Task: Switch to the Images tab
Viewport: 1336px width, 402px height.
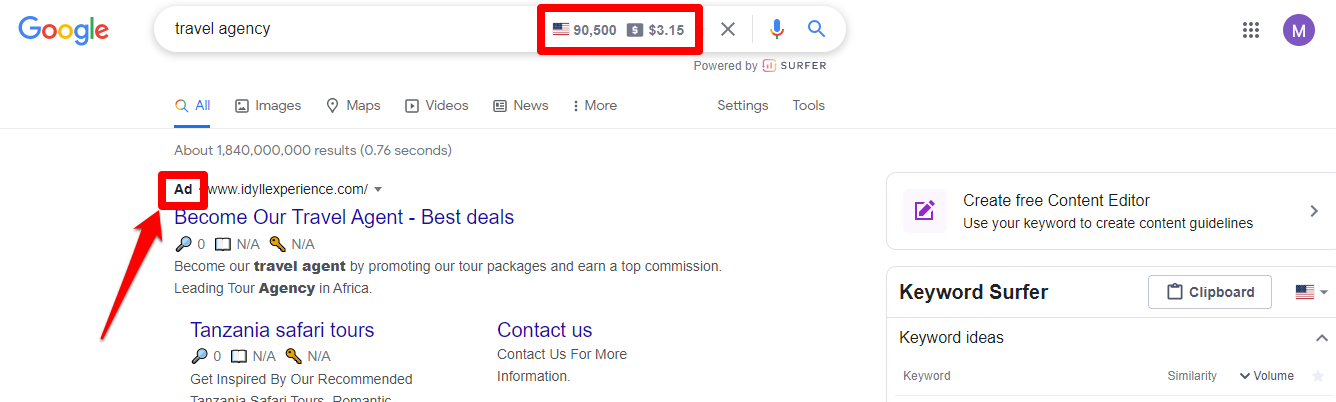Action: point(268,105)
